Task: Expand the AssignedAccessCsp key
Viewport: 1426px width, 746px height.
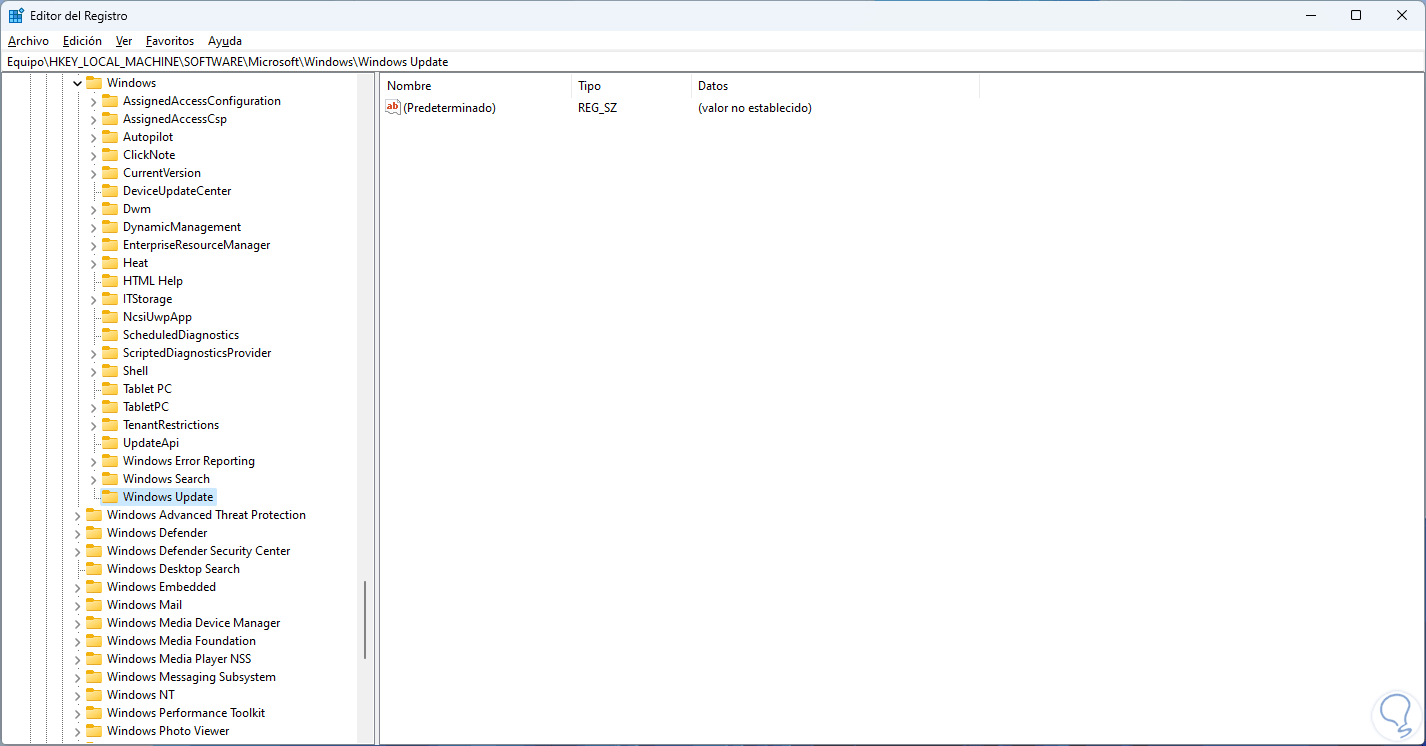Action: point(94,119)
